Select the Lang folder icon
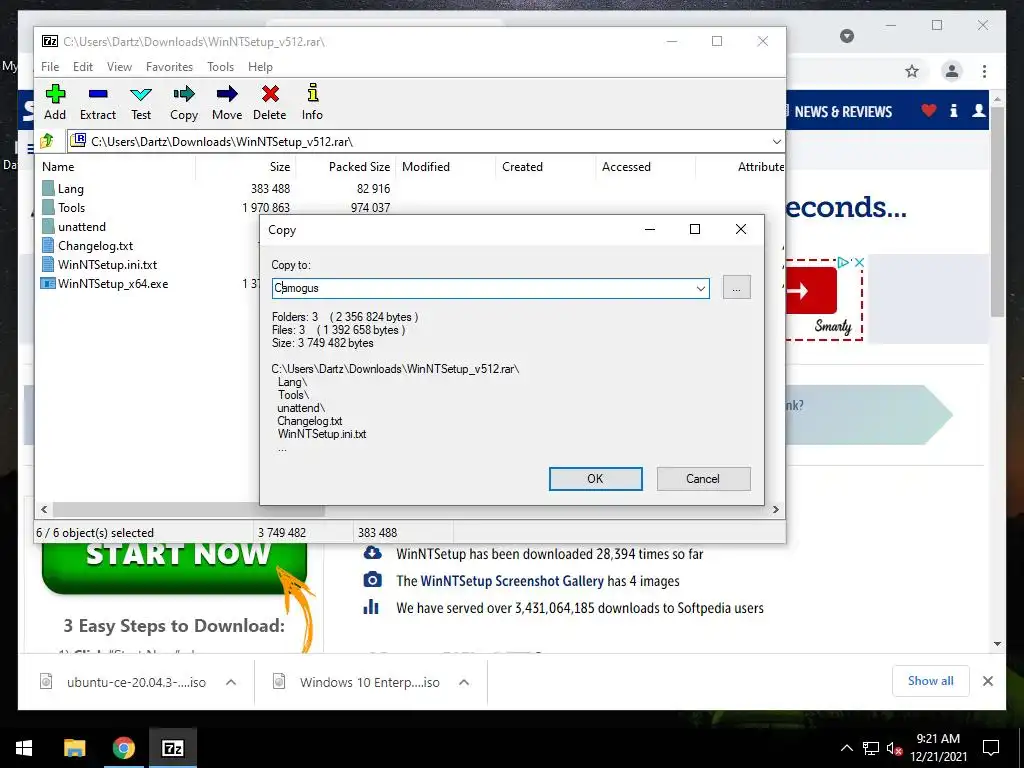 [x=48, y=189]
